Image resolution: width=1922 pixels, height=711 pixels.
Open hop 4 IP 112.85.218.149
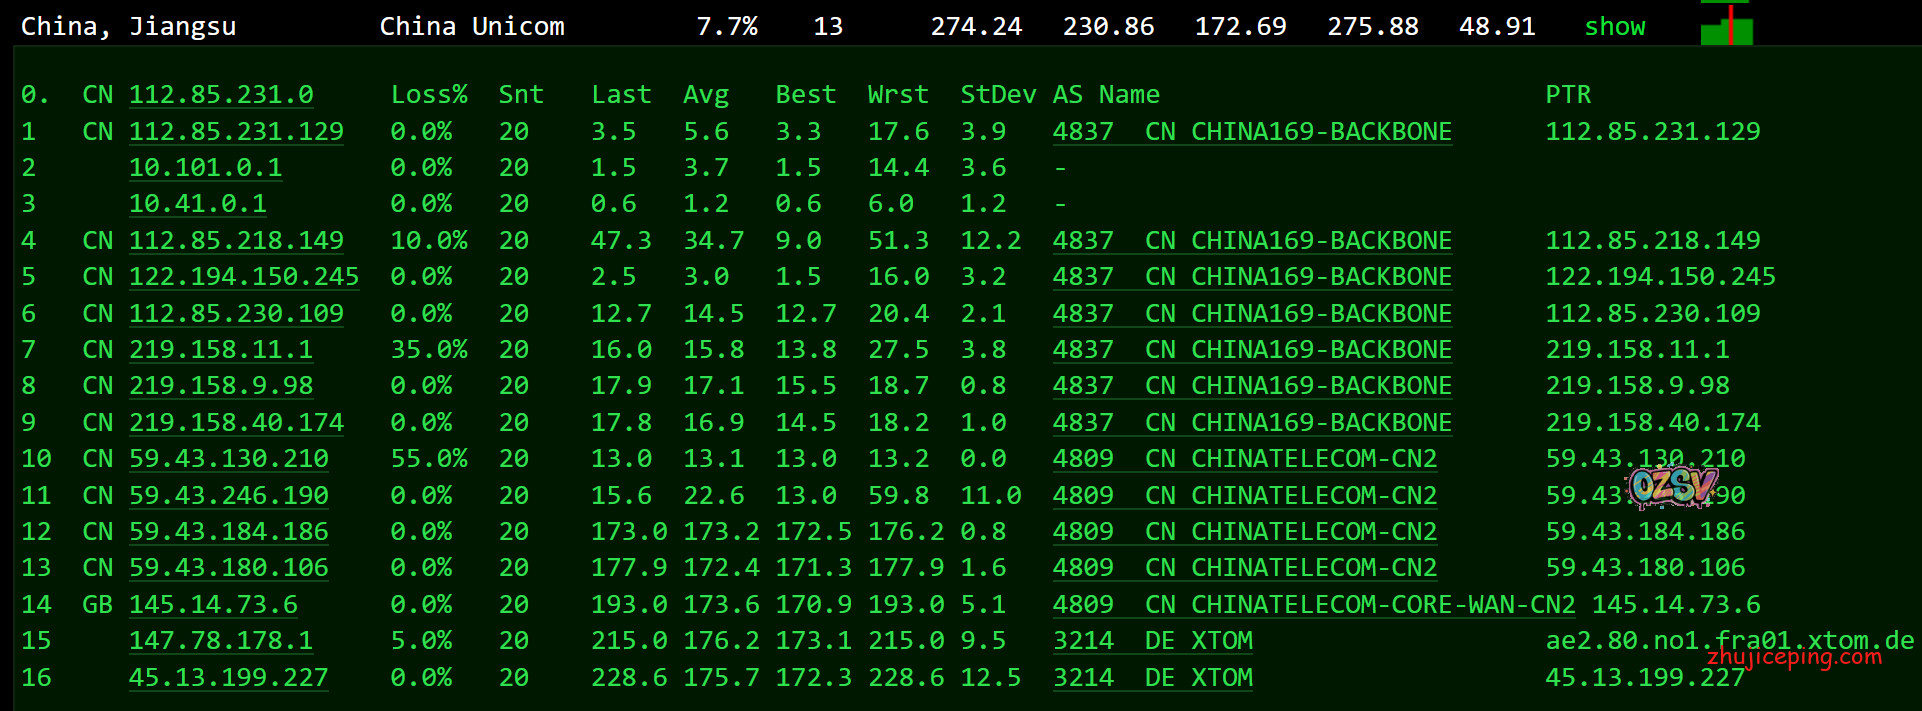pyautogui.click(x=236, y=241)
